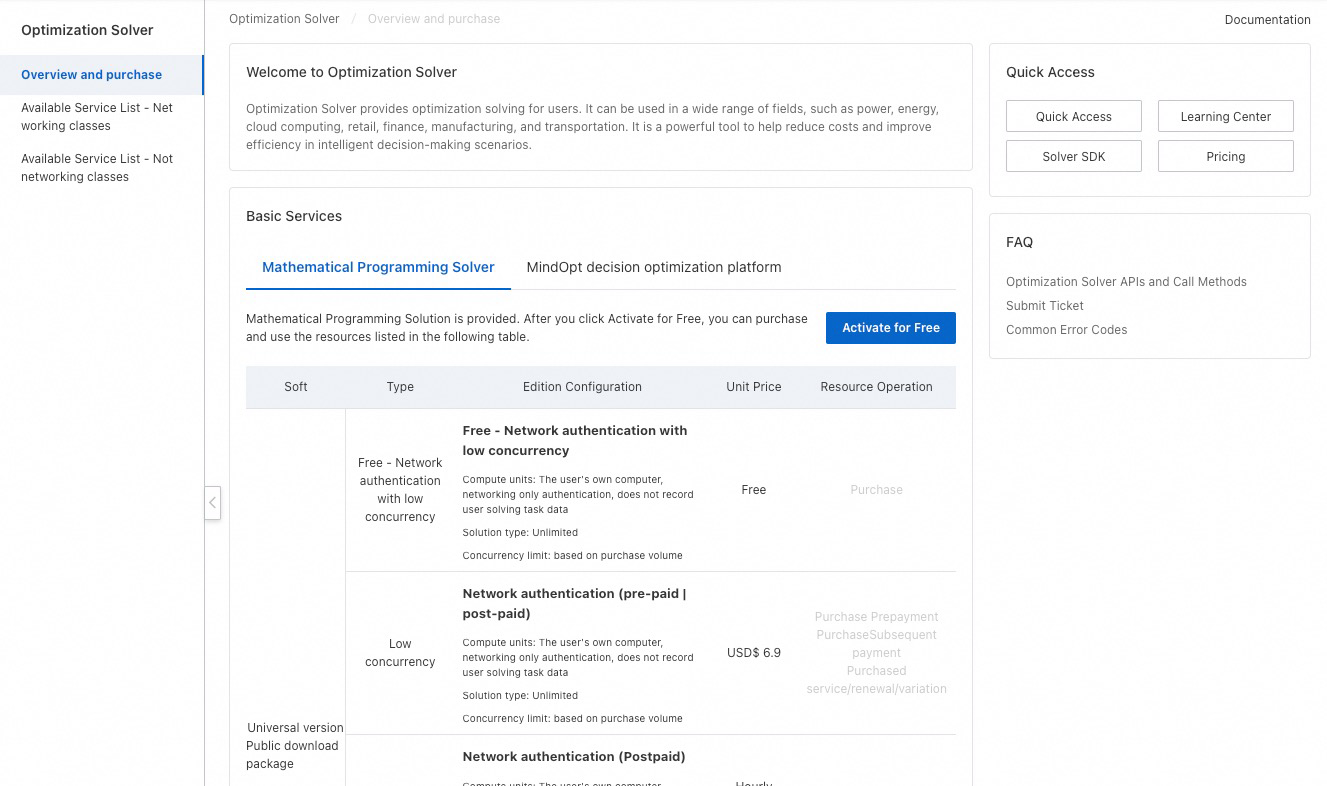Click the Submit Ticket FAQ link
The height and width of the screenshot is (786, 1327).
pyautogui.click(x=1044, y=306)
